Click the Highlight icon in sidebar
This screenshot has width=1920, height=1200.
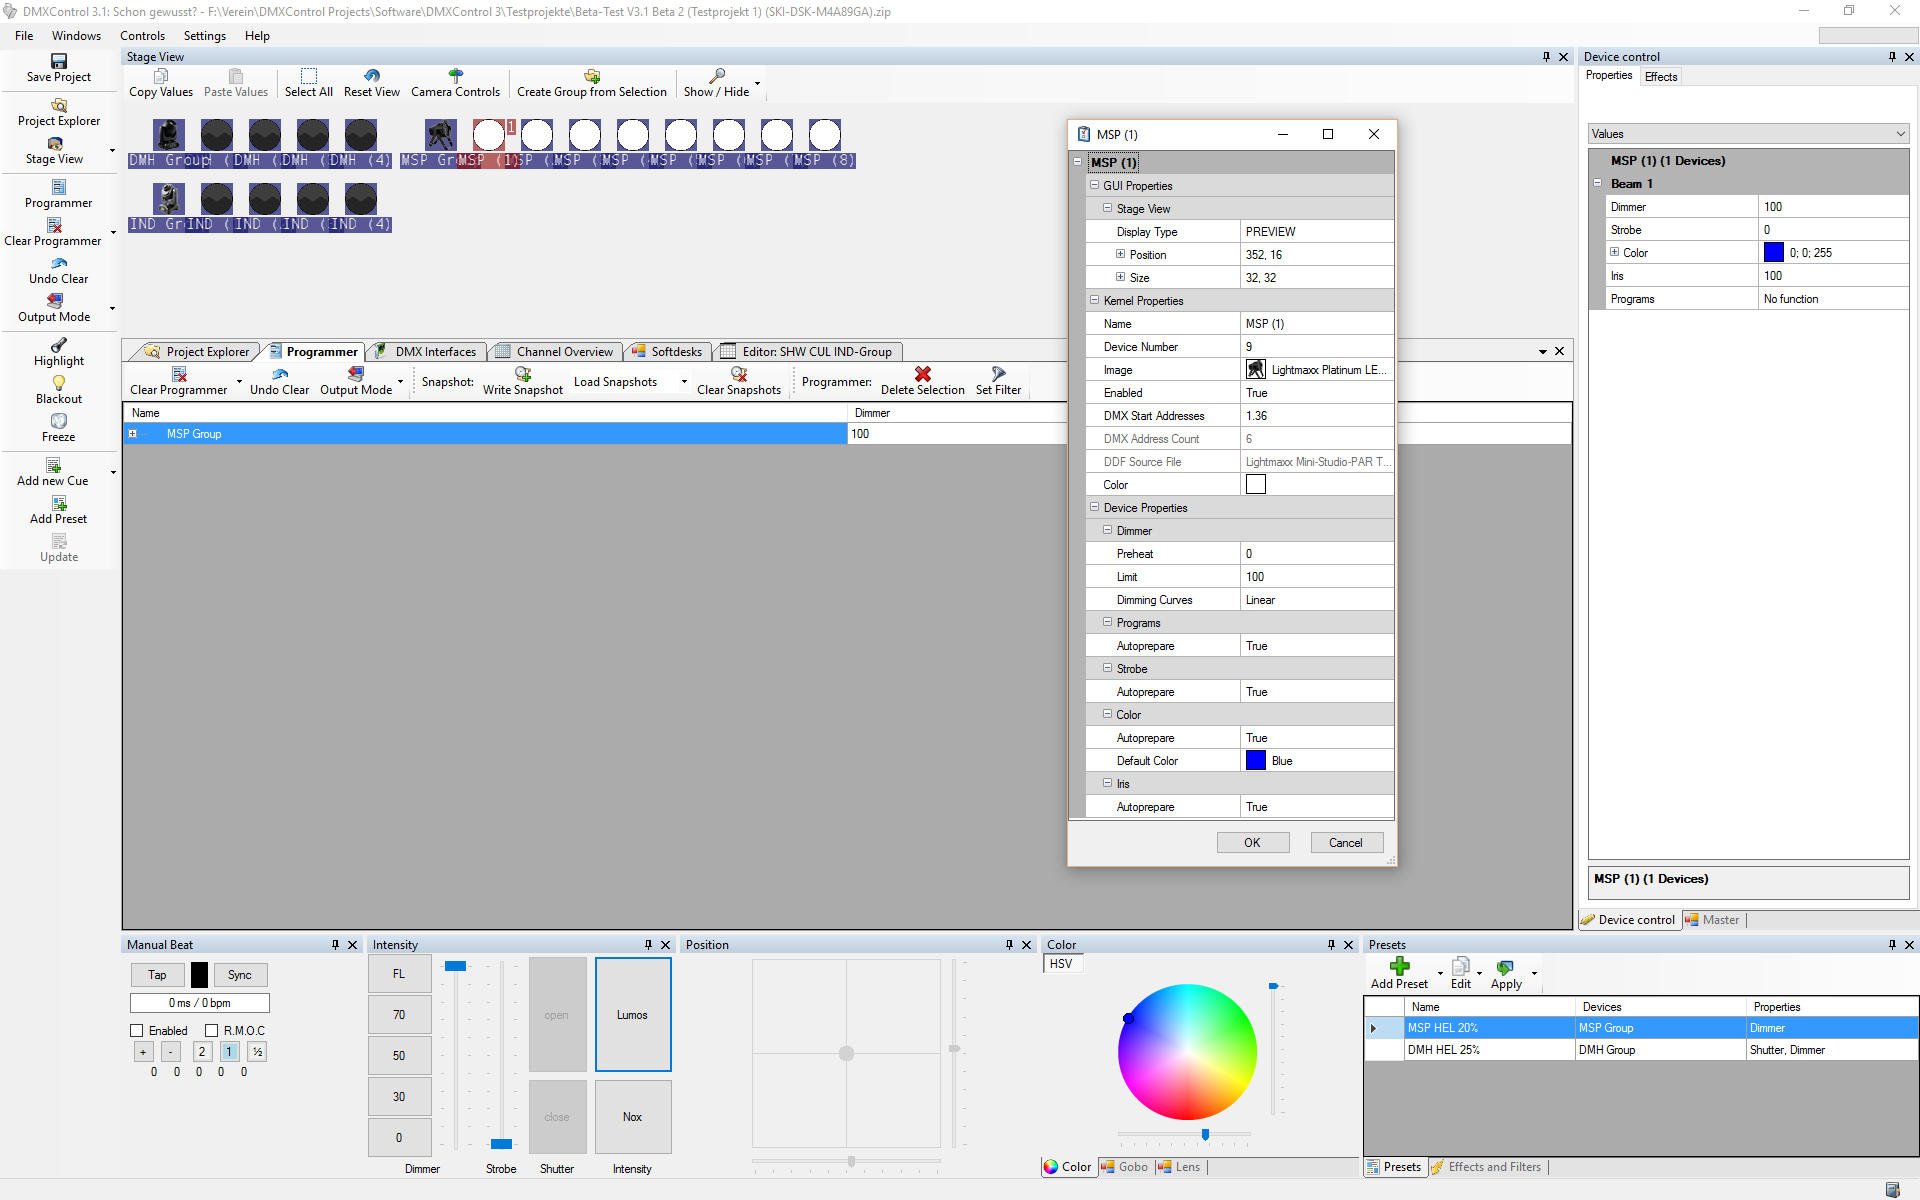click(59, 345)
